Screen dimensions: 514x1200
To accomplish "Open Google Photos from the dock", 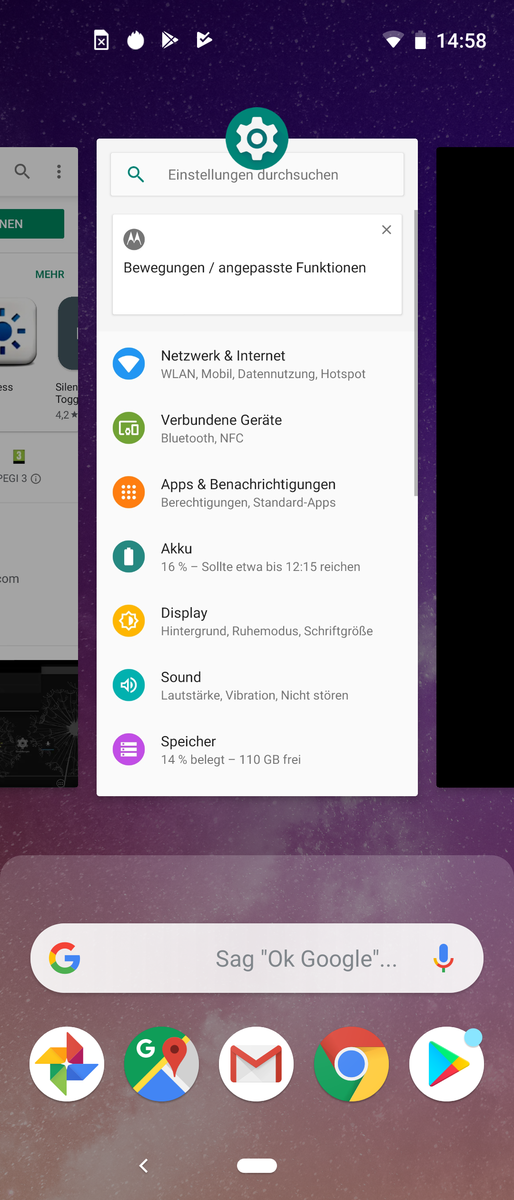I will coord(67,1064).
